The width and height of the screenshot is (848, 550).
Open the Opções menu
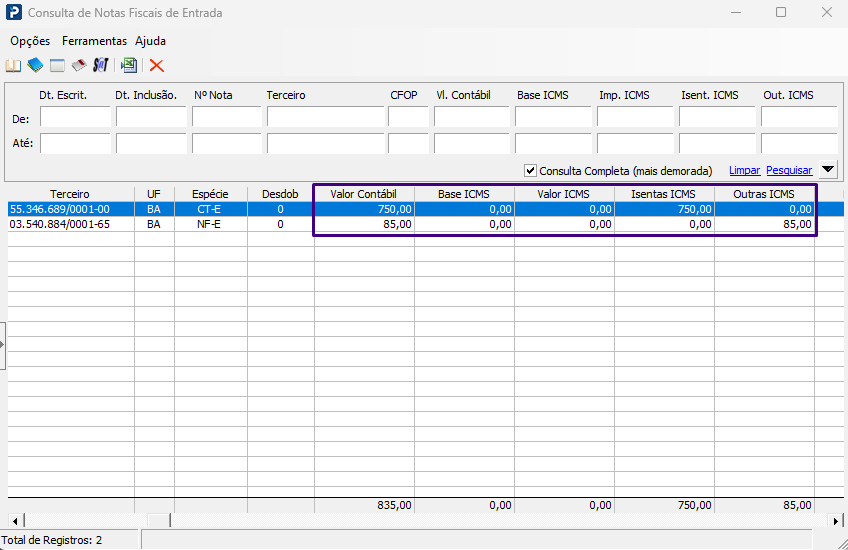coord(30,41)
